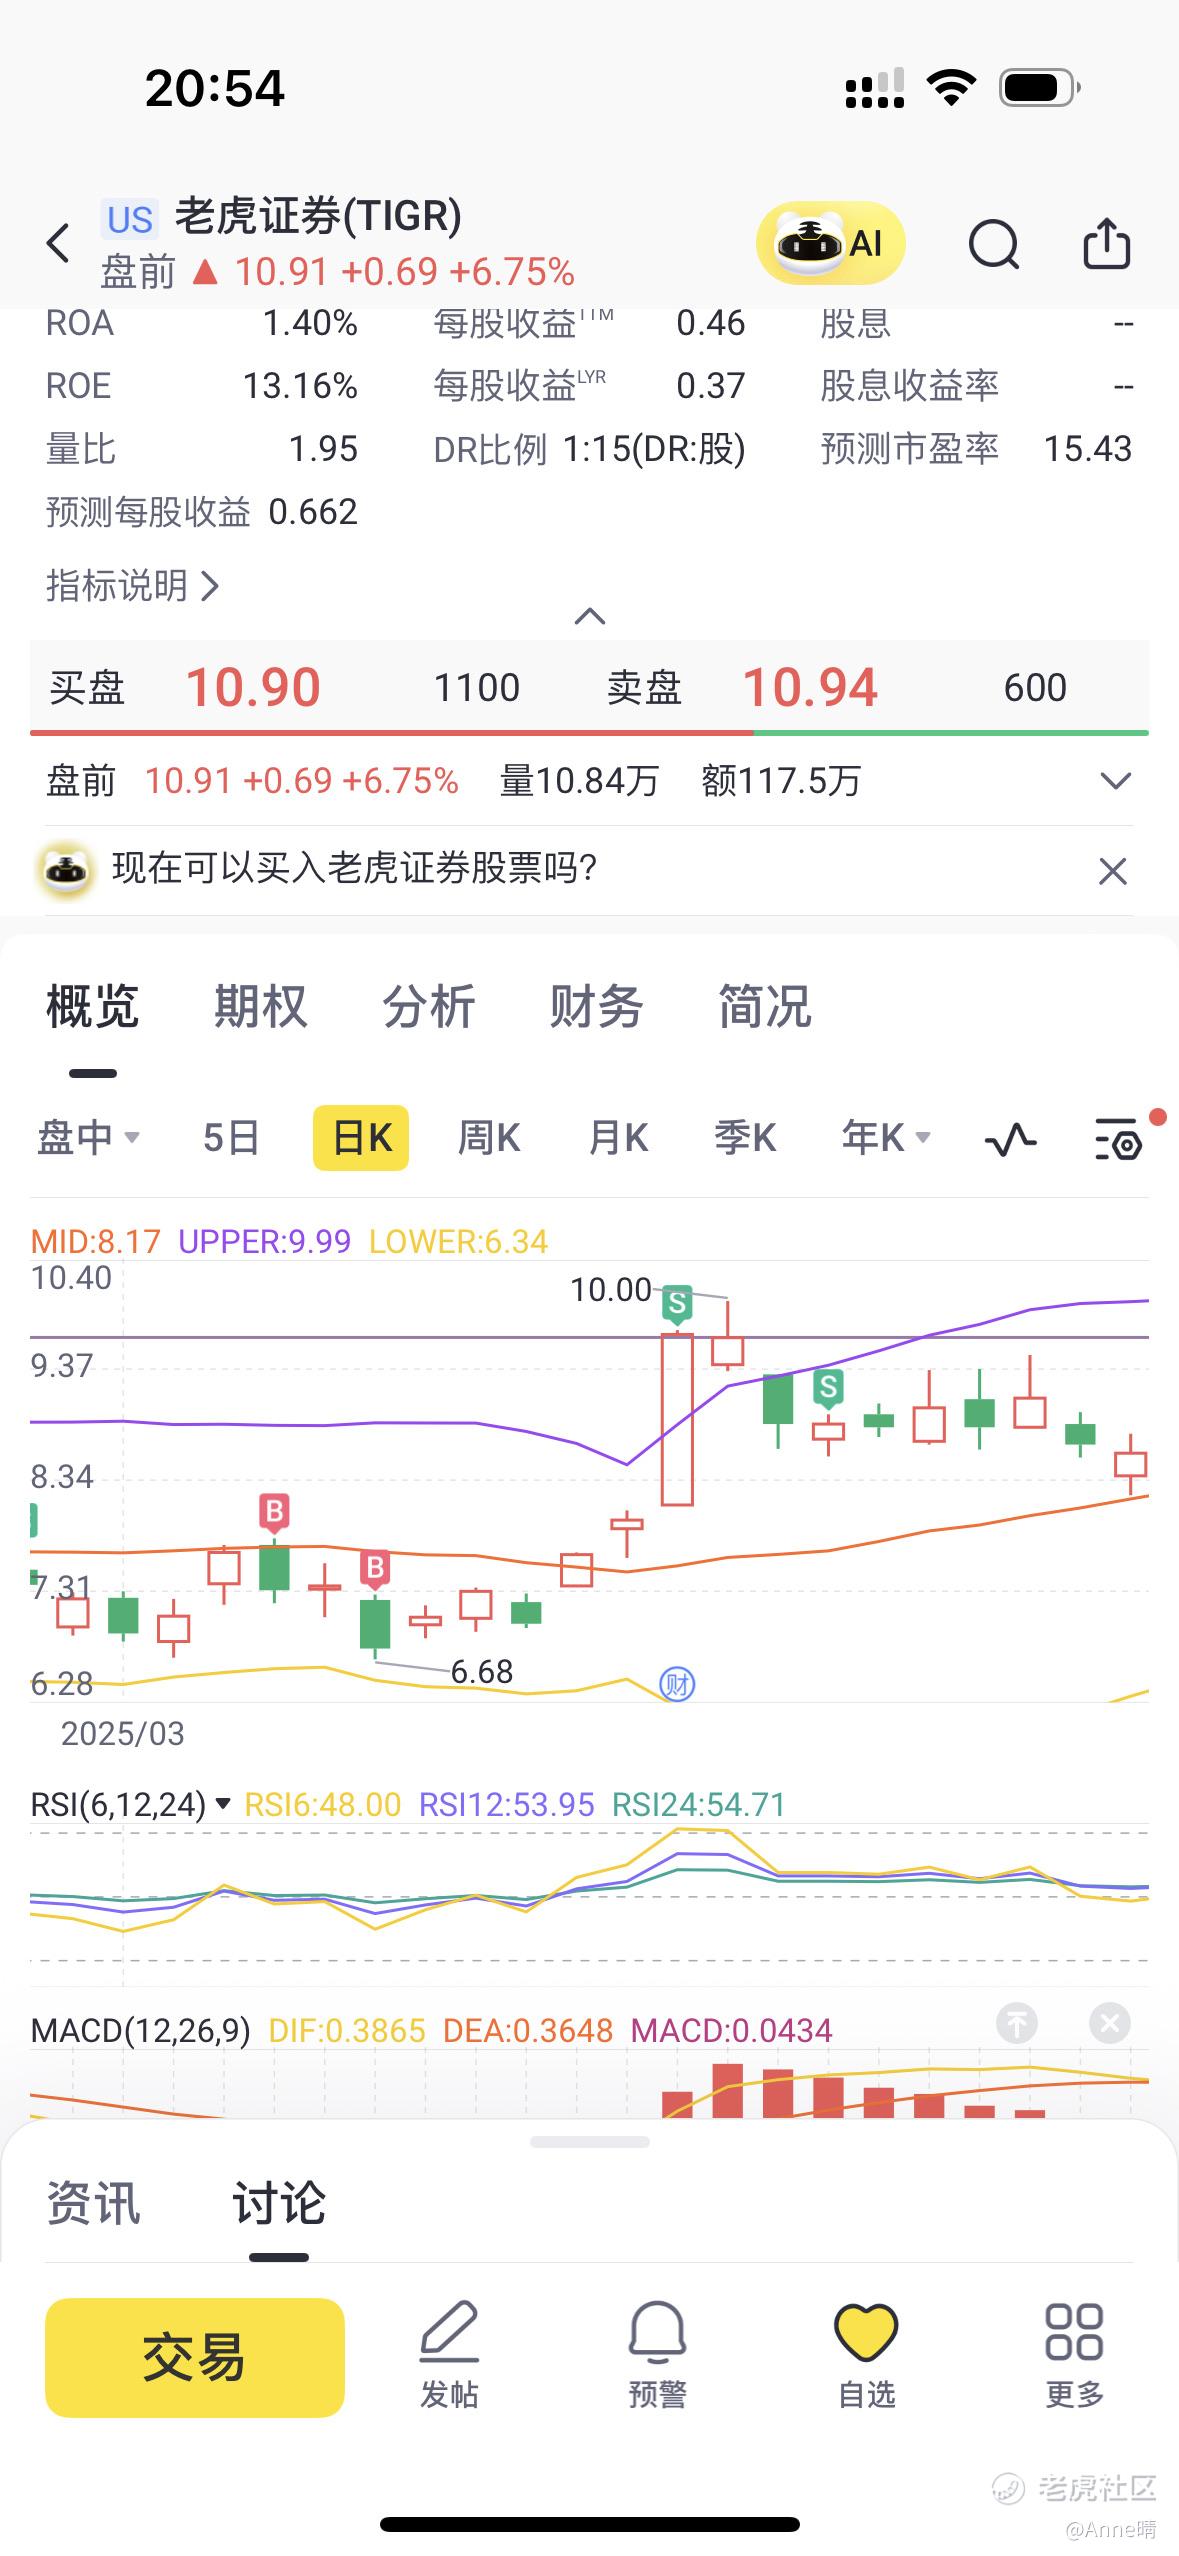Select the 周K chart period
1179x2556 pixels.
pos(489,1138)
